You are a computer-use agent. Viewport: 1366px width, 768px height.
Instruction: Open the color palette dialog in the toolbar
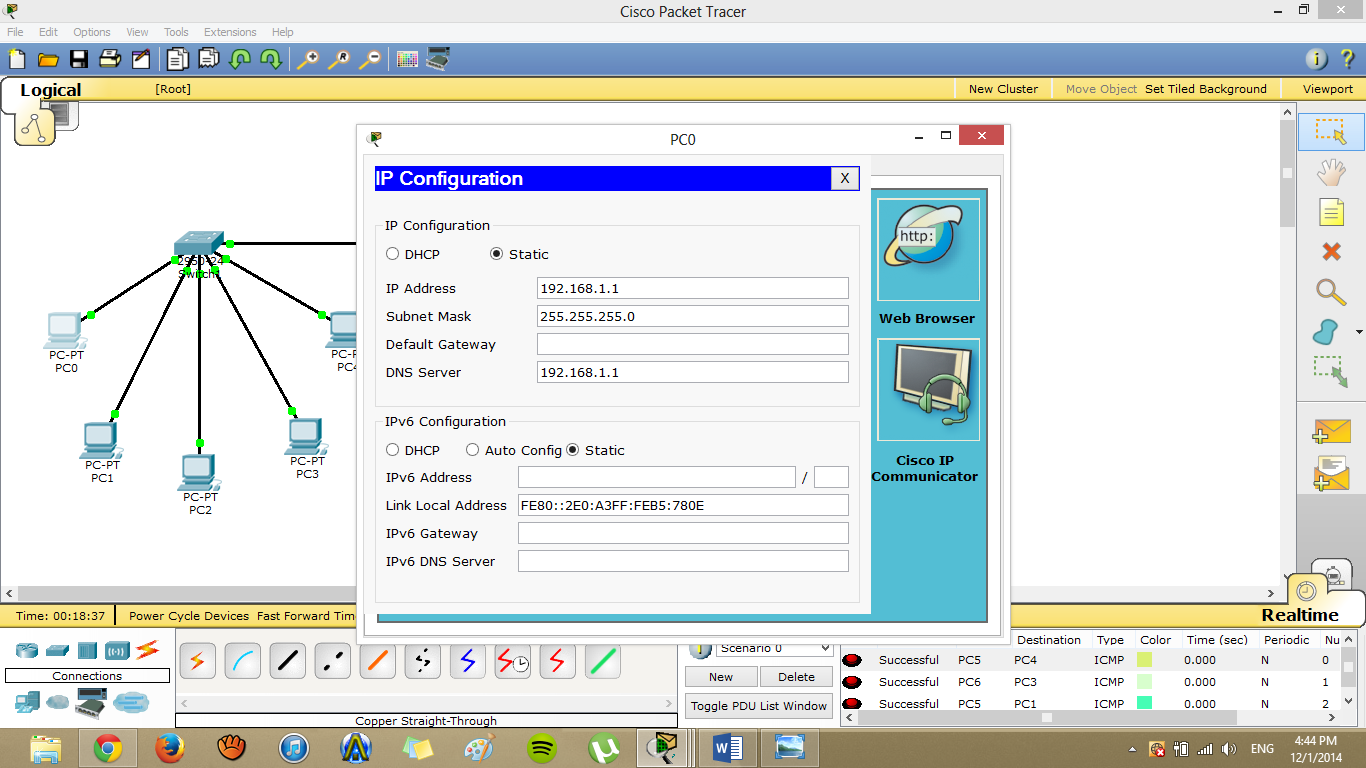pyautogui.click(x=407, y=59)
